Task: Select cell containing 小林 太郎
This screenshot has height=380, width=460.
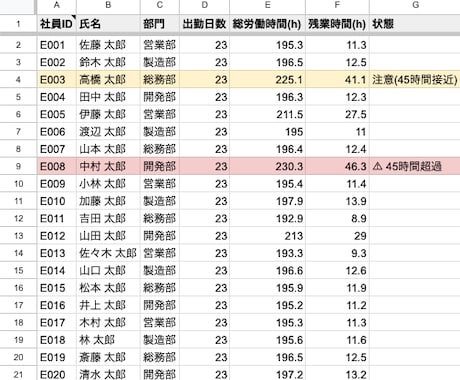Action: [x=108, y=183]
